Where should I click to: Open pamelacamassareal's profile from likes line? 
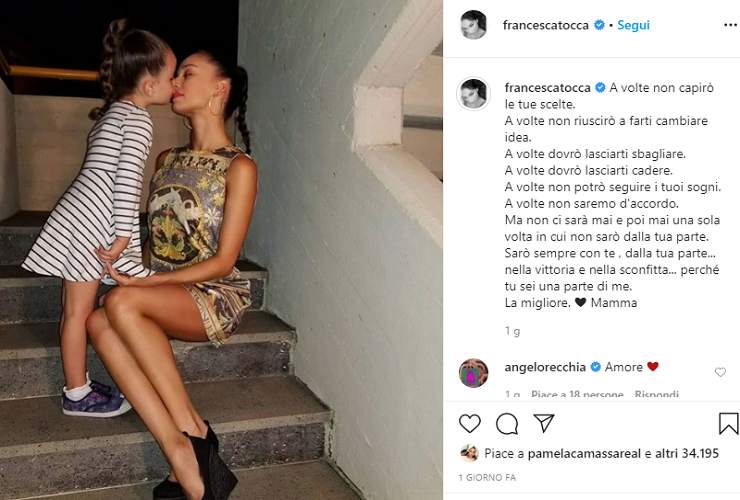[584, 453]
